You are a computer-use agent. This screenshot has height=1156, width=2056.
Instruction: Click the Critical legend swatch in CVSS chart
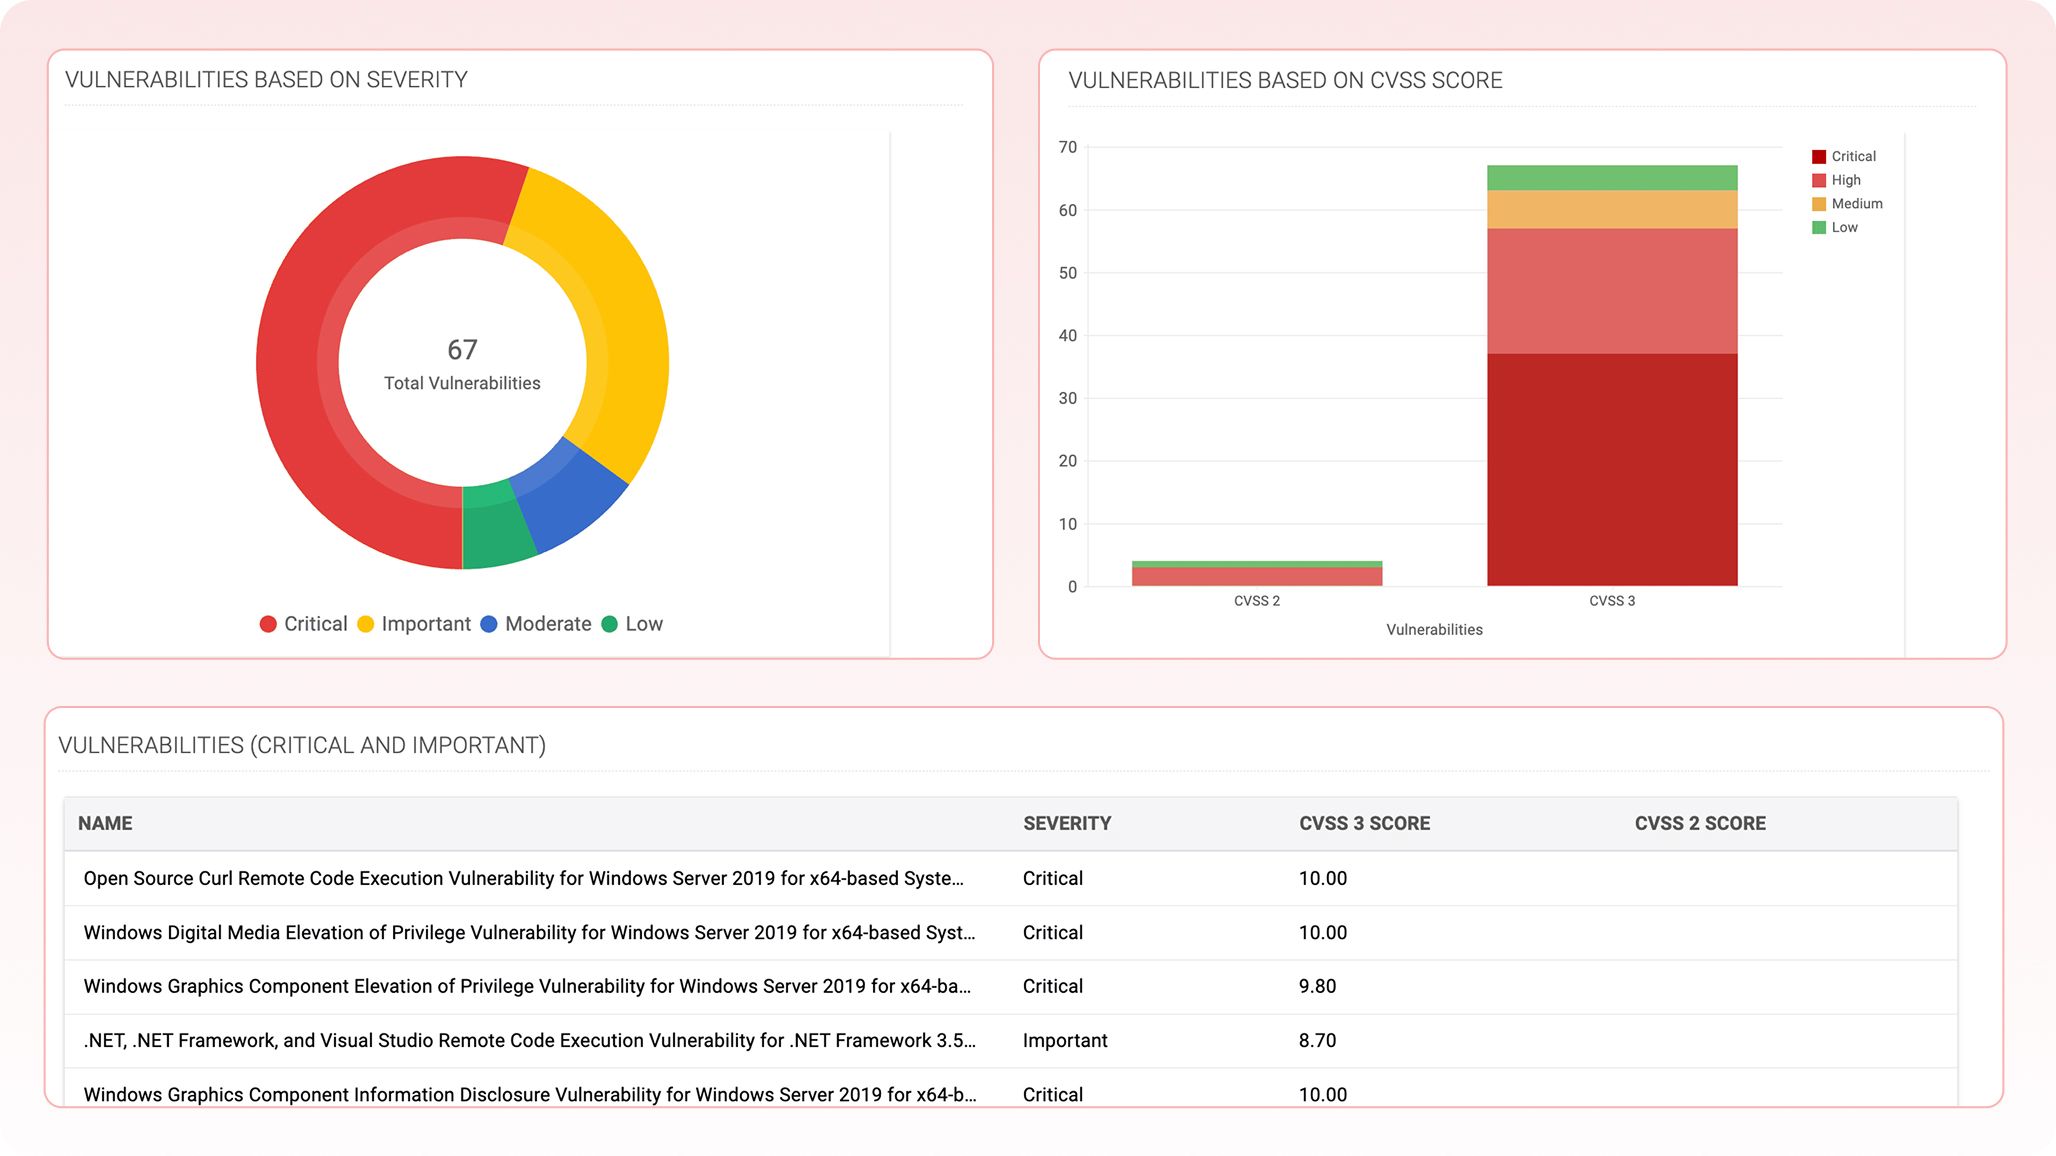[1817, 156]
